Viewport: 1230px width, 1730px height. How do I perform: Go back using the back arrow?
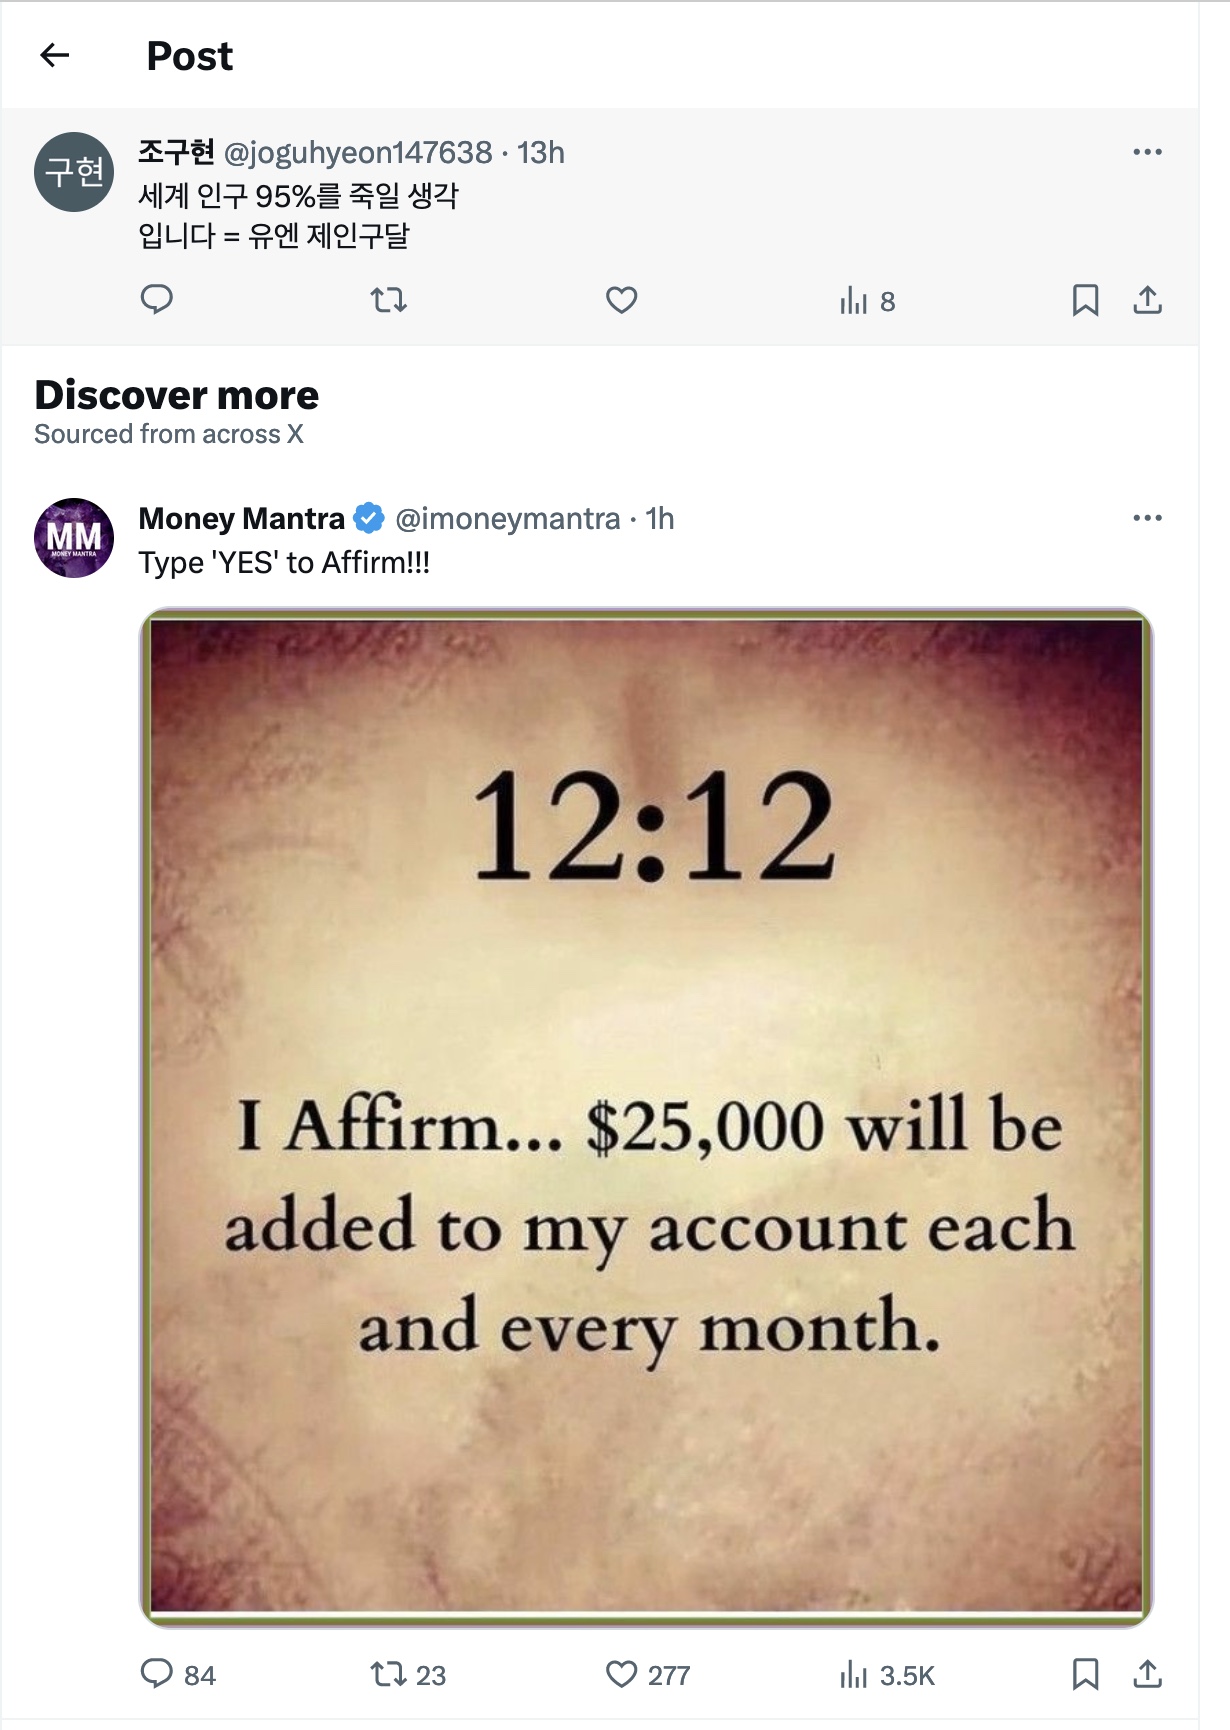click(55, 56)
